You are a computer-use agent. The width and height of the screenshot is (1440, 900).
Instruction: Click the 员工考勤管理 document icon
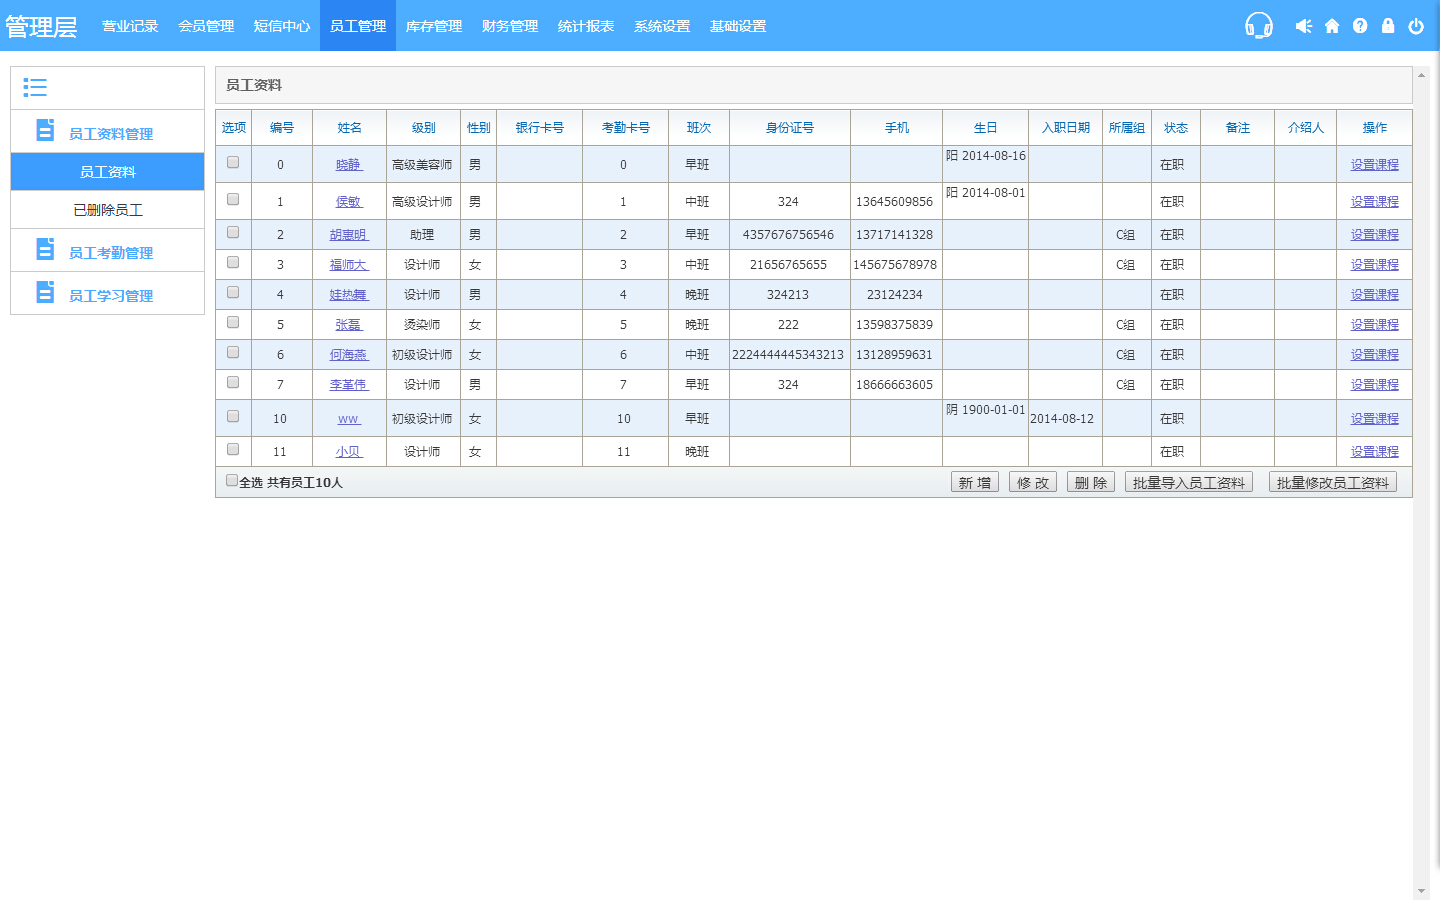click(45, 249)
